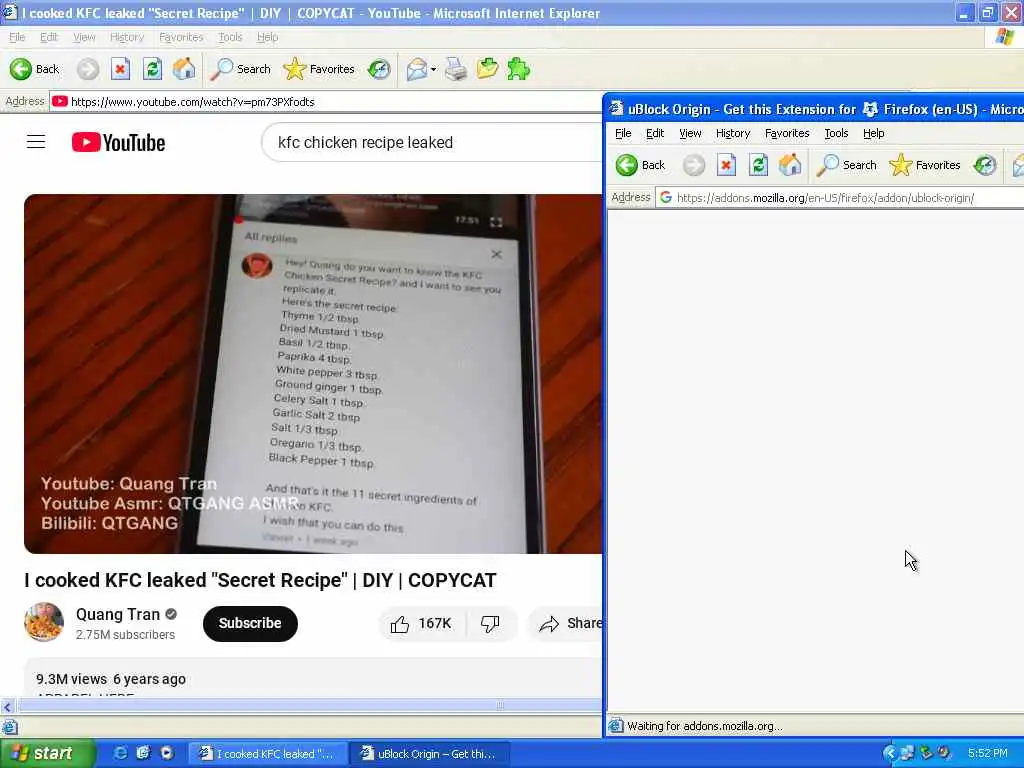This screenshot has width=1024, height=768.
Task: Click 'Waiting for addons.mozilla.org...' status bar text
Action: click(705, 726)
